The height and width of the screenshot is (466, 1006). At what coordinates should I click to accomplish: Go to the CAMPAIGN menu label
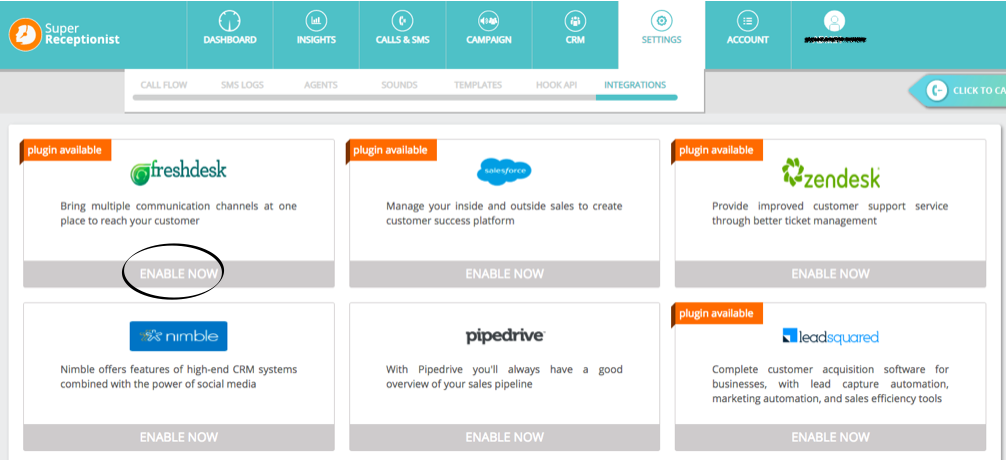click(489, 40)
